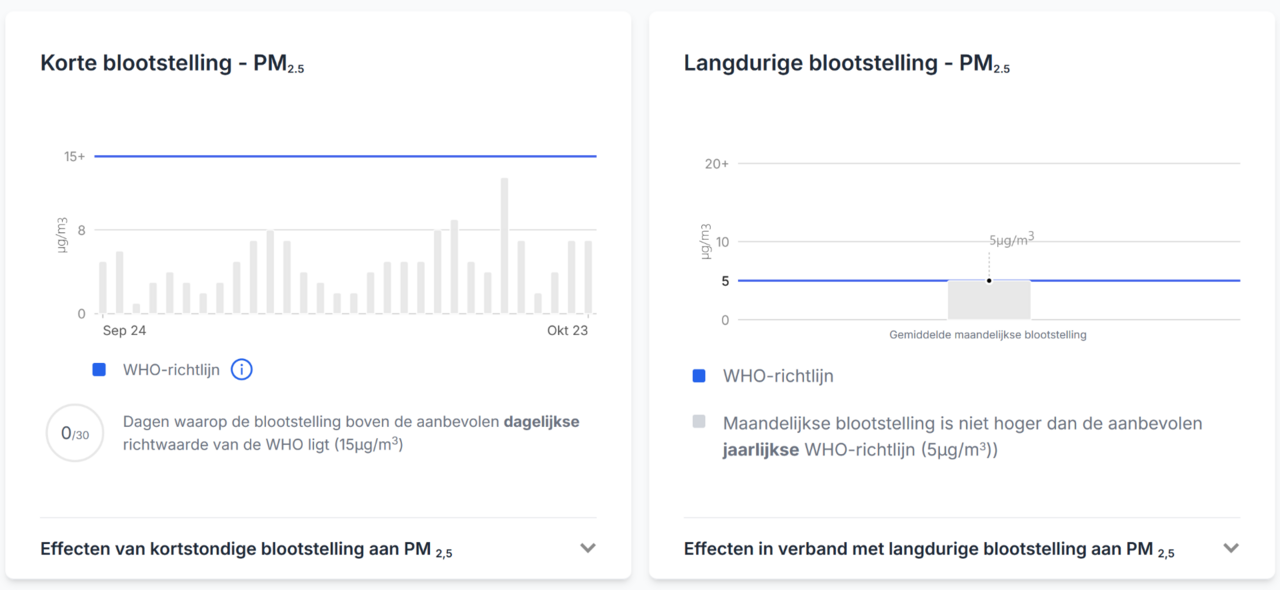Viewport: 1280px width, 590px height.
Task: Click the "Gemiddelde maandelijkse blootstelling" axis label
Action: point(987,335)
